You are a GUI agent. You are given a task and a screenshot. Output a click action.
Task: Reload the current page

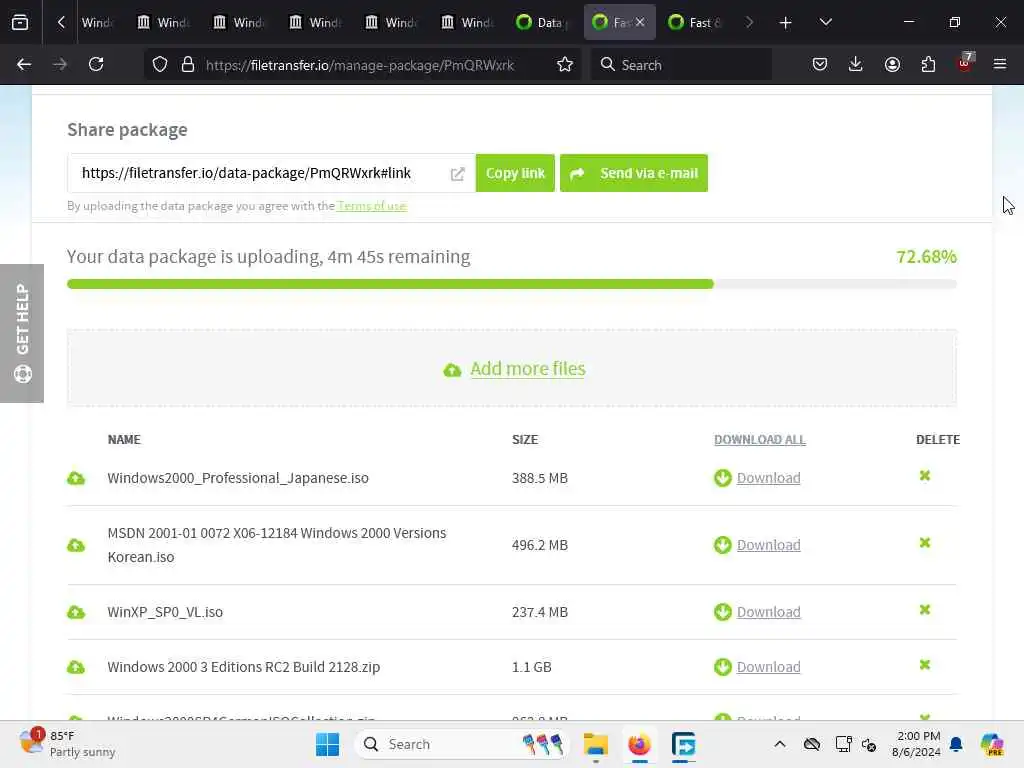96,65
